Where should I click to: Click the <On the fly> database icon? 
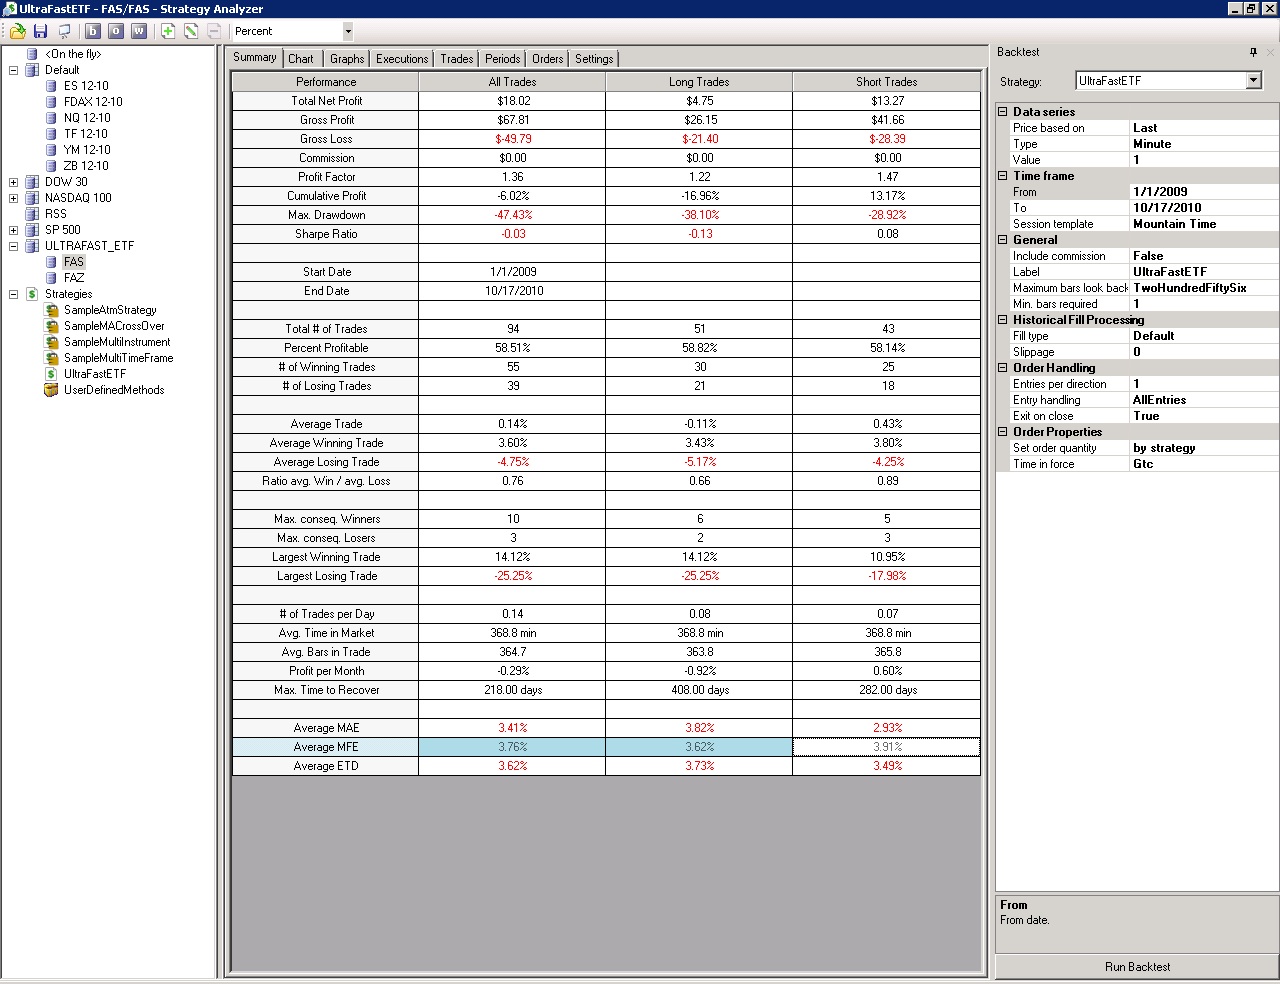(x=32, y=54)
